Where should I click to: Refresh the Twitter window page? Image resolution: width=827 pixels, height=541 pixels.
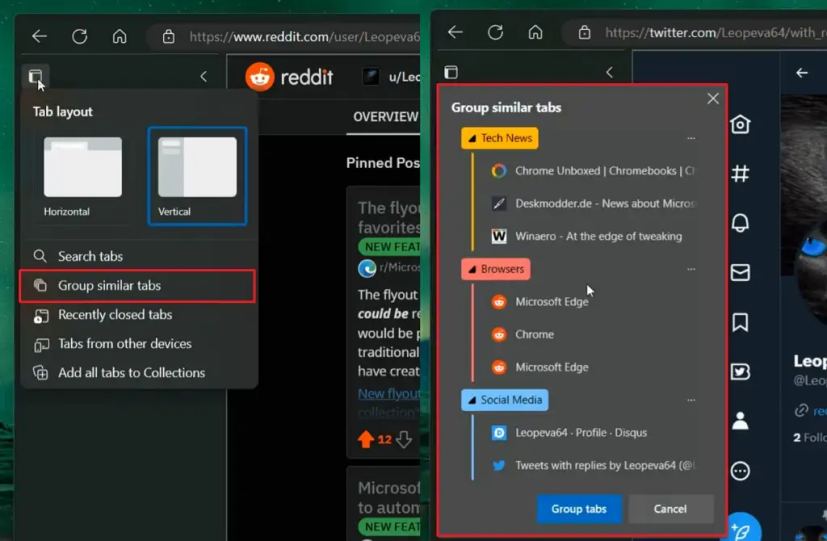pos(495,32)
